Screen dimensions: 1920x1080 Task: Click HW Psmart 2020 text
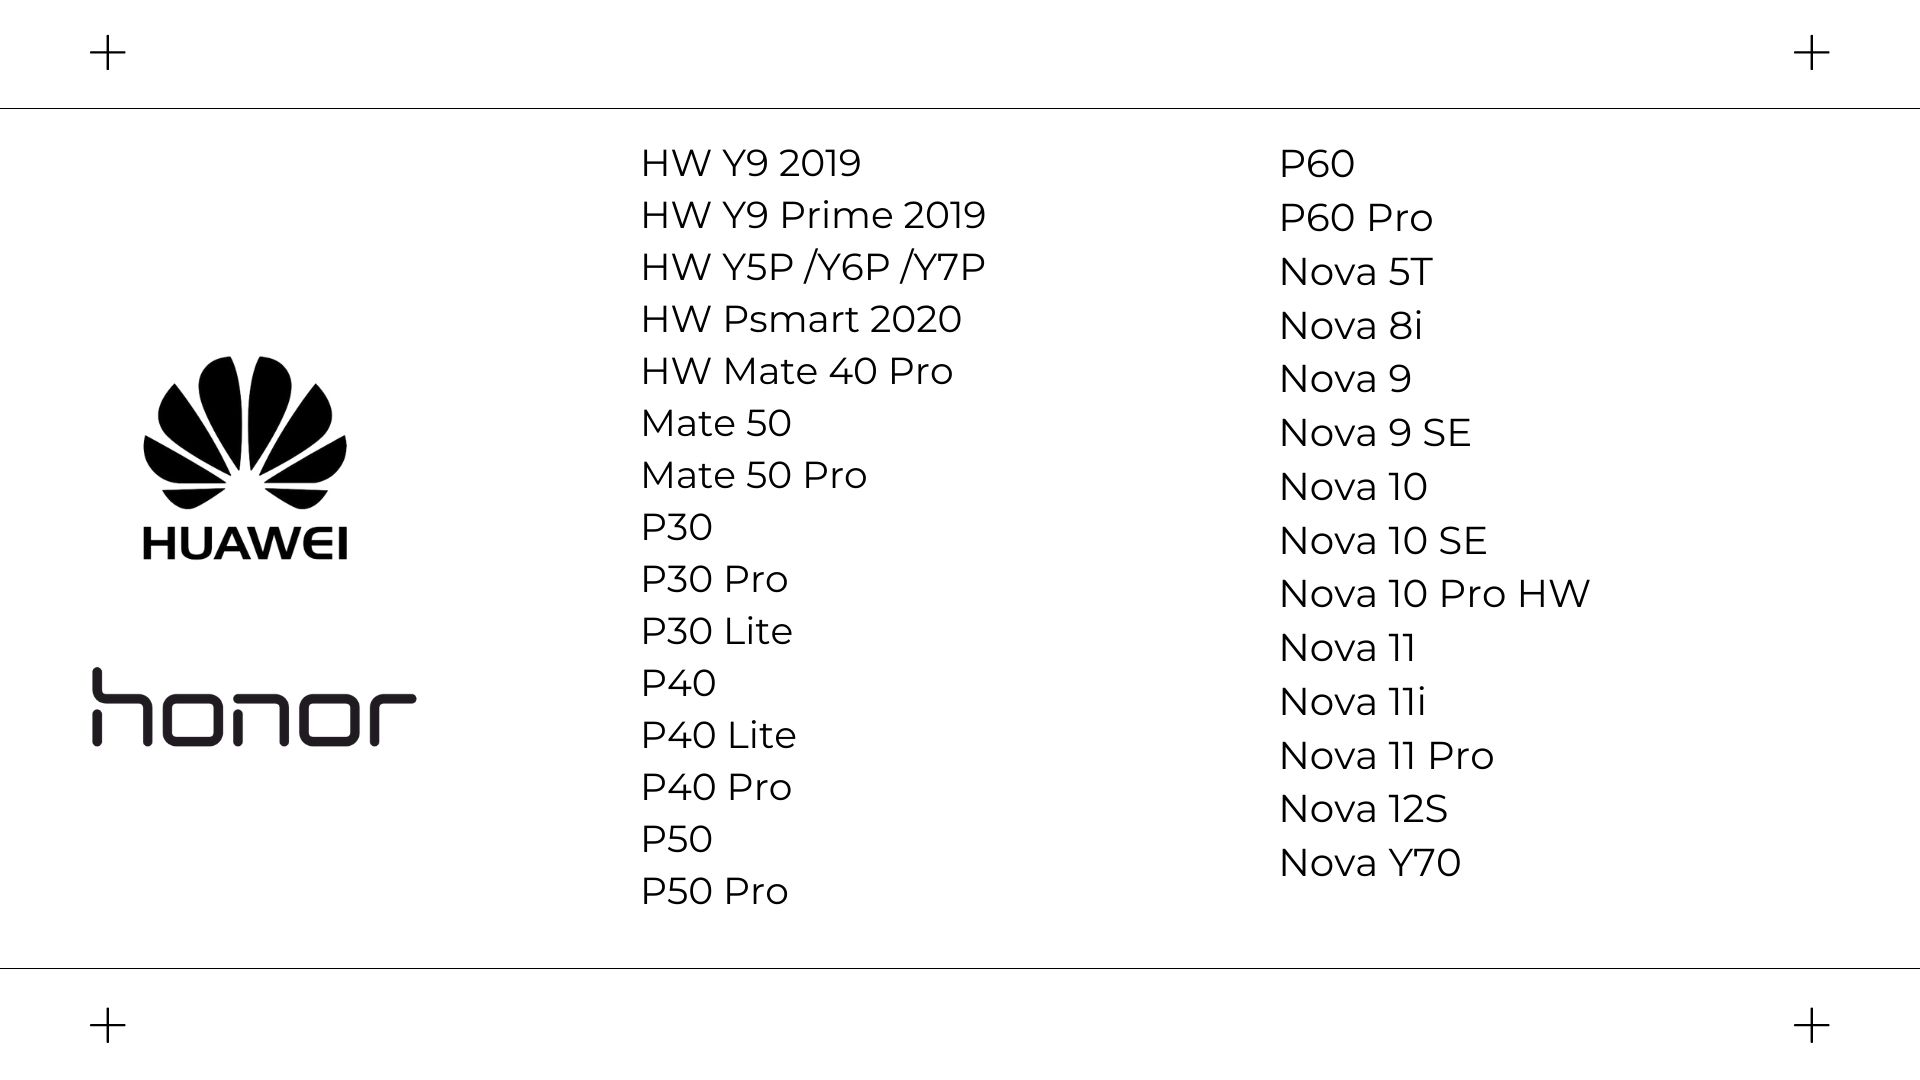click(x=801, y=319)
